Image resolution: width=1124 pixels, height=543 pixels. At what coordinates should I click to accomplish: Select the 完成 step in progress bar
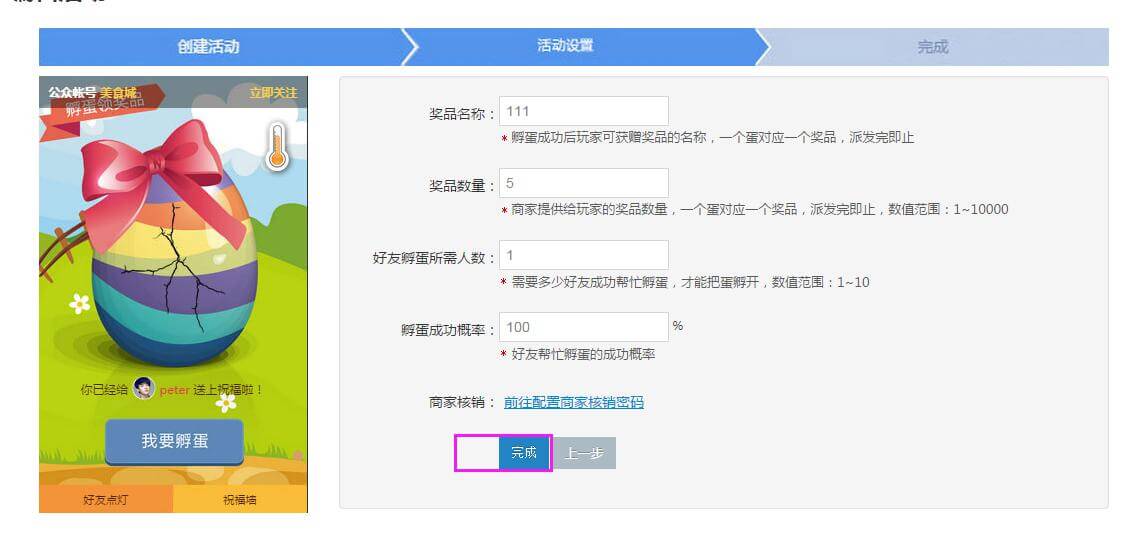933,47
